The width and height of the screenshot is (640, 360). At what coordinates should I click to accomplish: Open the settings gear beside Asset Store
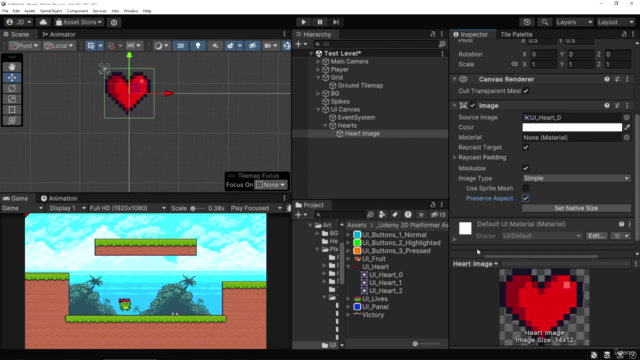114,22
